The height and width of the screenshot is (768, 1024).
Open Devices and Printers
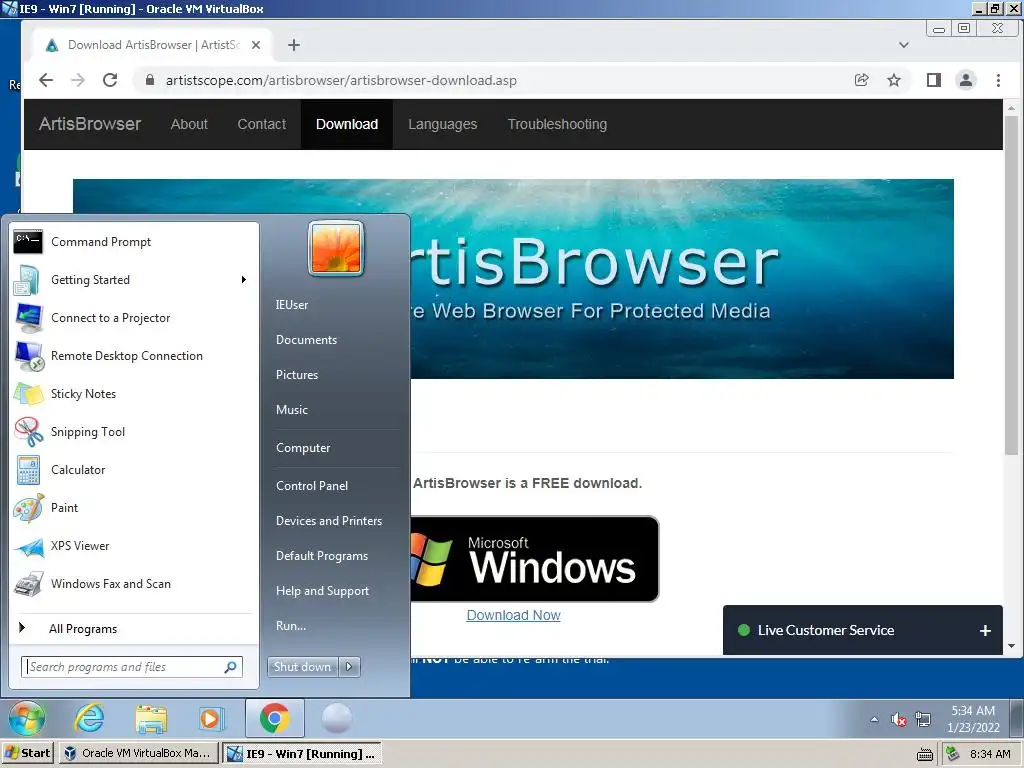tap(328, 521)
